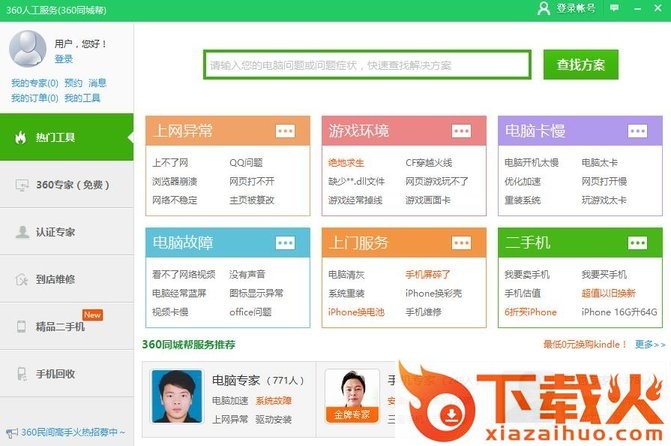Screen dimensions: 671x446
Task: Switch to the 热门工具 tab
Action: pyautogui.click(x=66, y=137)
